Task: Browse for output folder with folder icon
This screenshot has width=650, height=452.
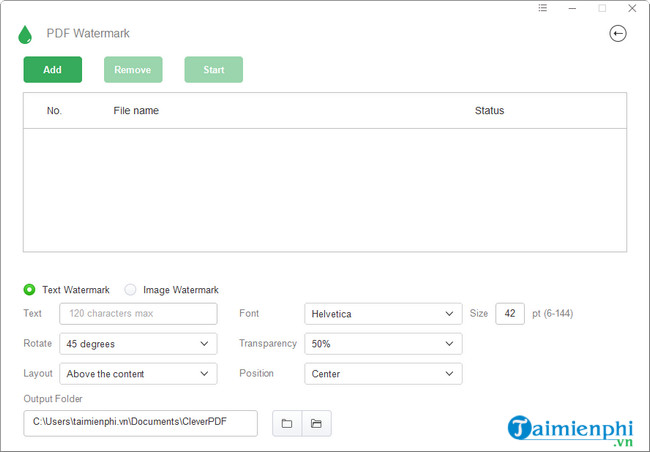Action: [287, 423]
